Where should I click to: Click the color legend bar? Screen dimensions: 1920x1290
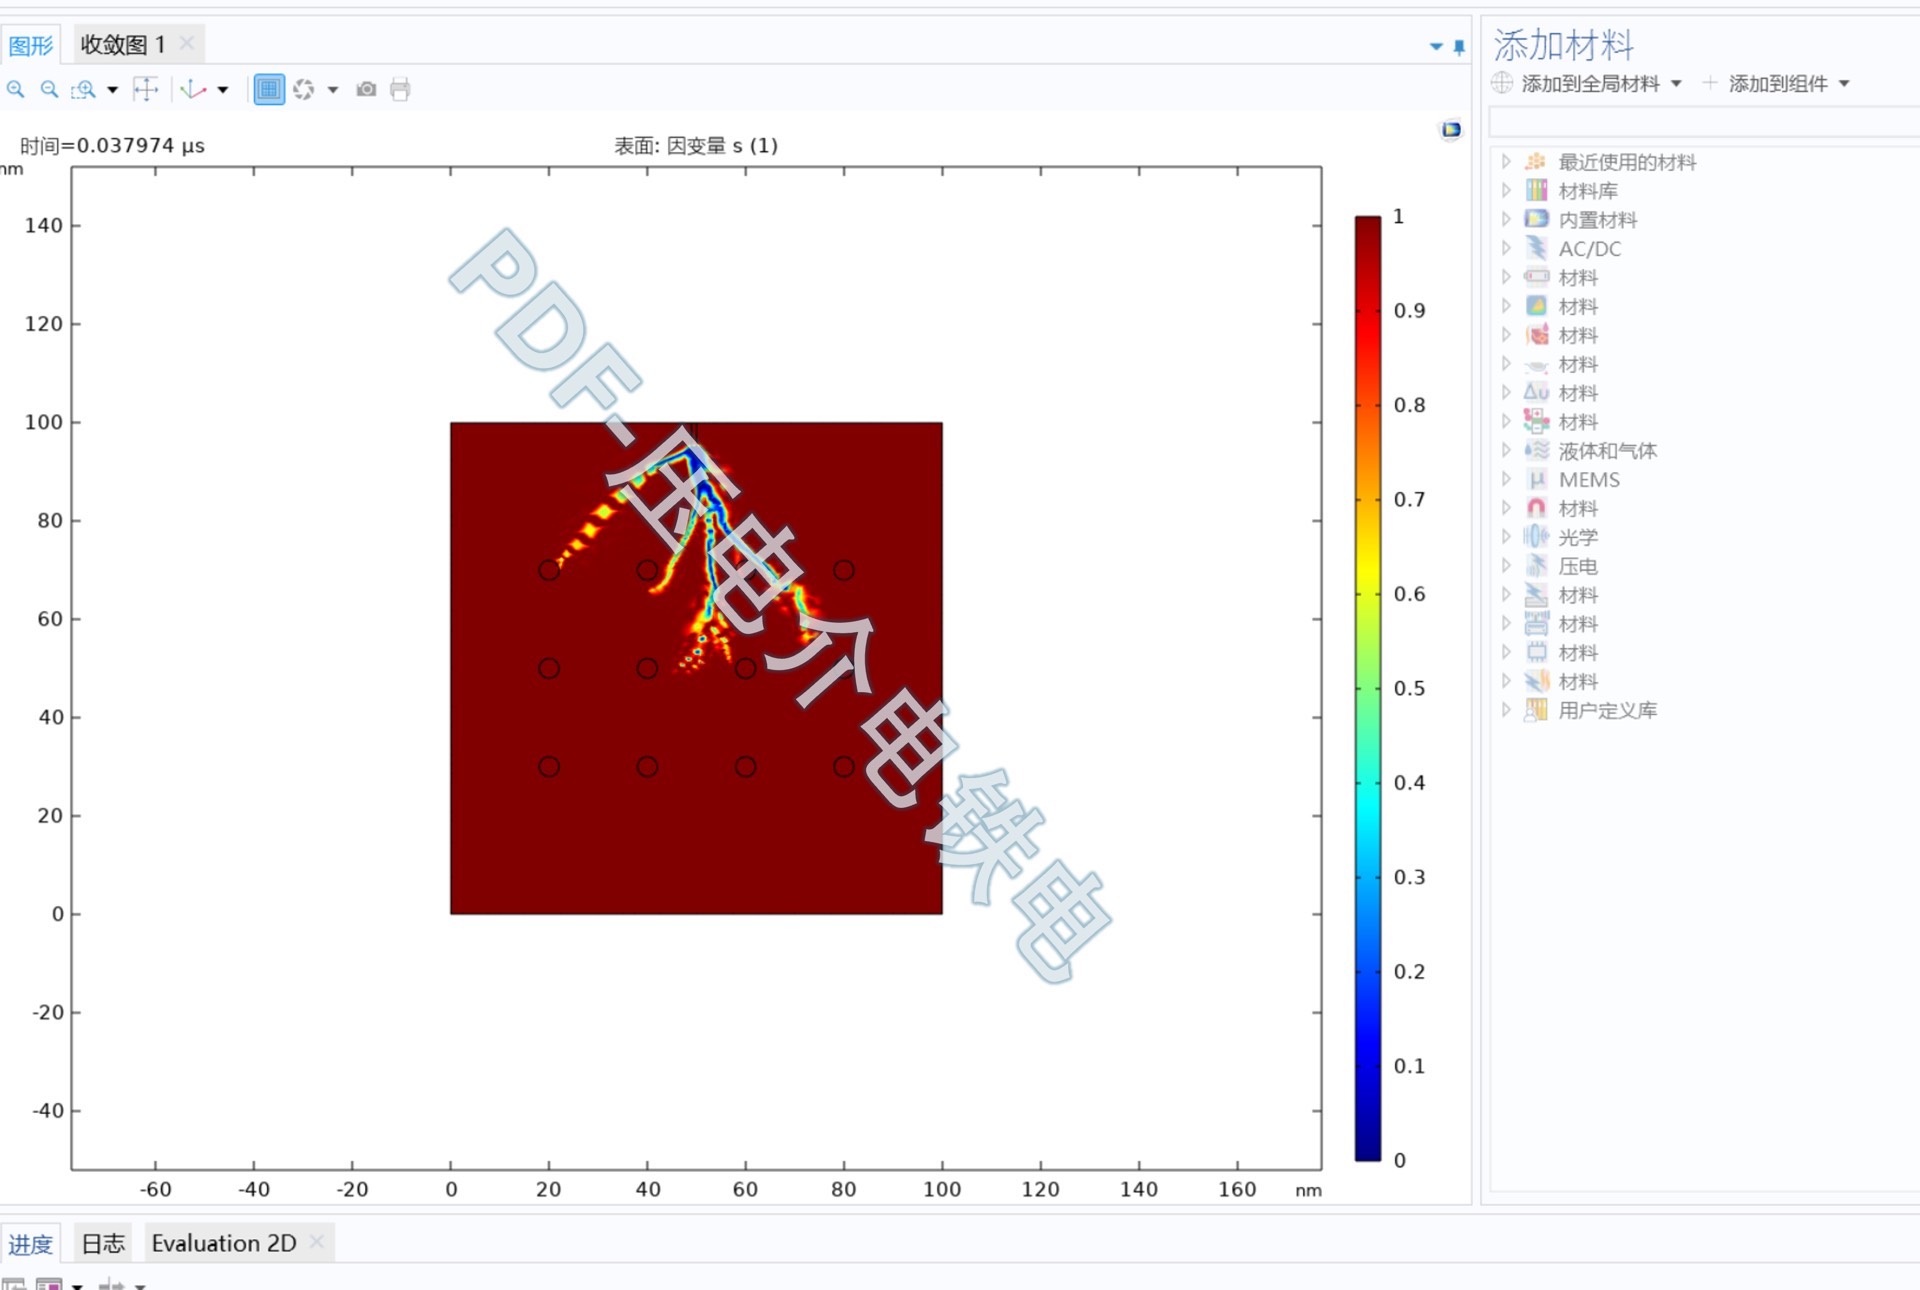pos(1367,688)
